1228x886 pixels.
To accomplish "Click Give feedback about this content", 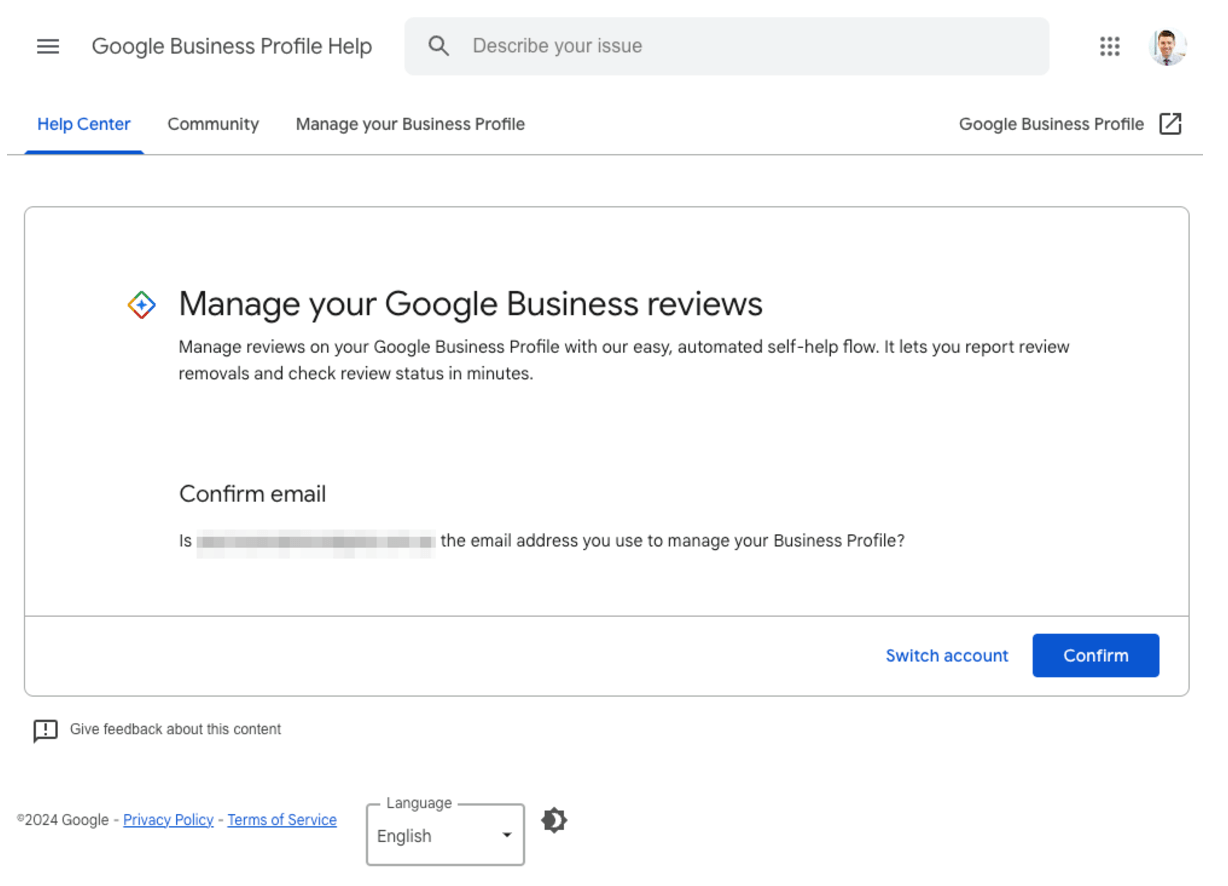I will point(175,730).
